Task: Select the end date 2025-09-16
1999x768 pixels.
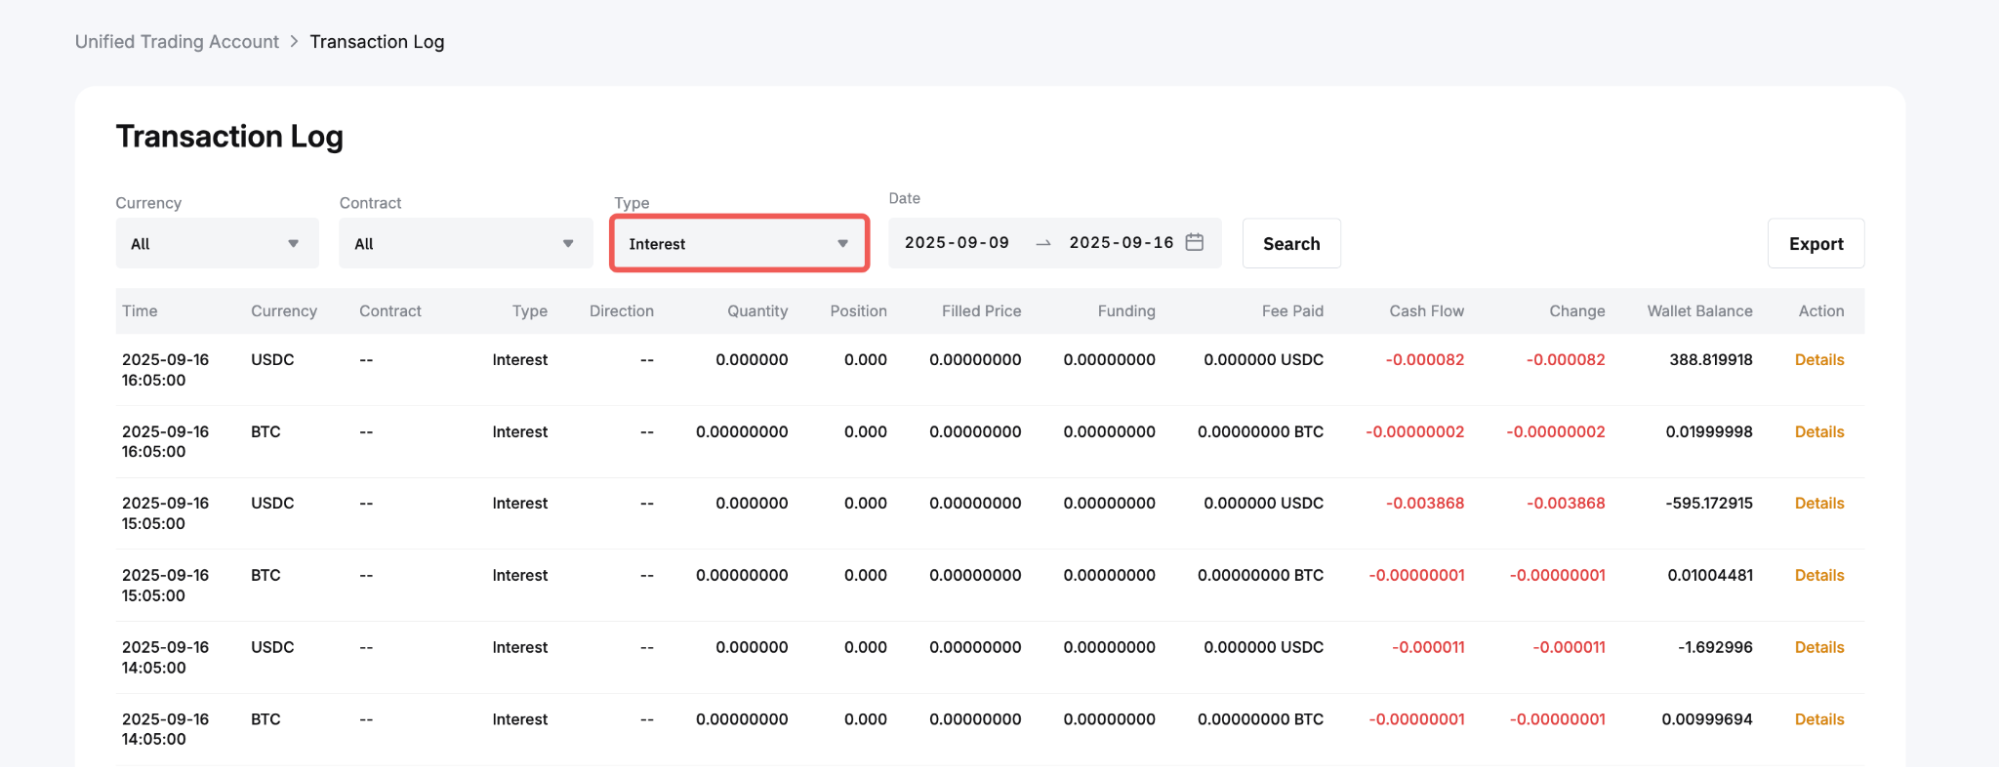Action: pyautogui.click(x=1121, y=243)
